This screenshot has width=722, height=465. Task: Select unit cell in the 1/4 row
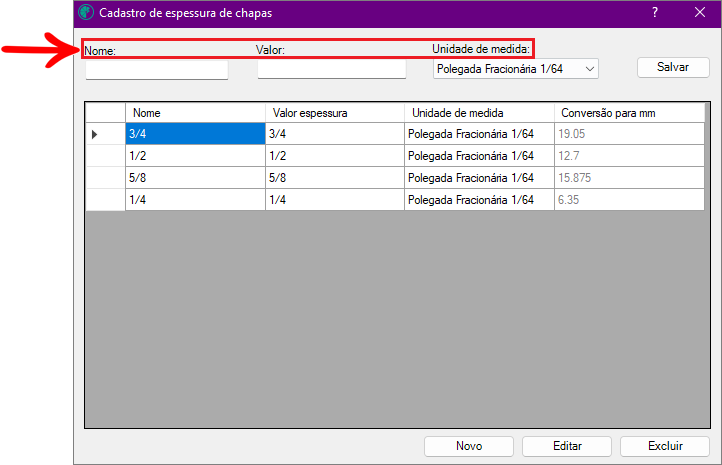point(479,200)
